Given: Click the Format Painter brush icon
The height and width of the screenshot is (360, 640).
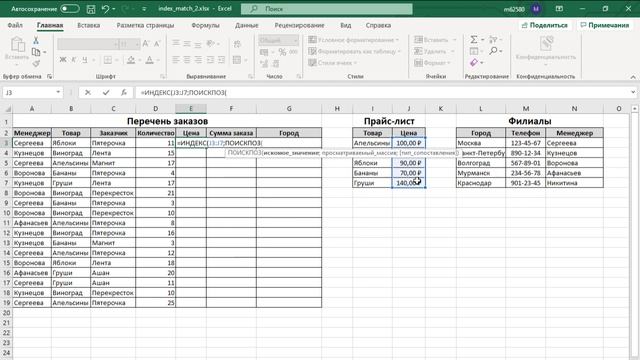Looking at the screenshot, I should point(36,63).
